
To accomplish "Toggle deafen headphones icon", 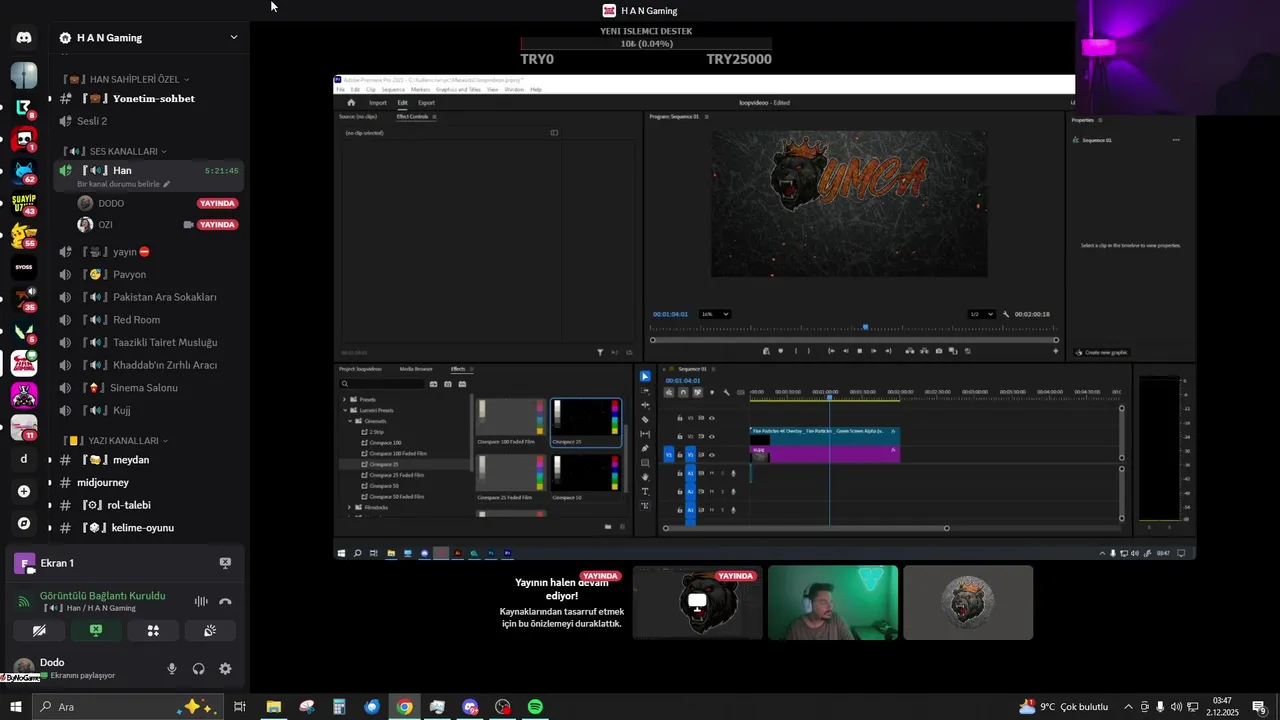I will [198, 669].
